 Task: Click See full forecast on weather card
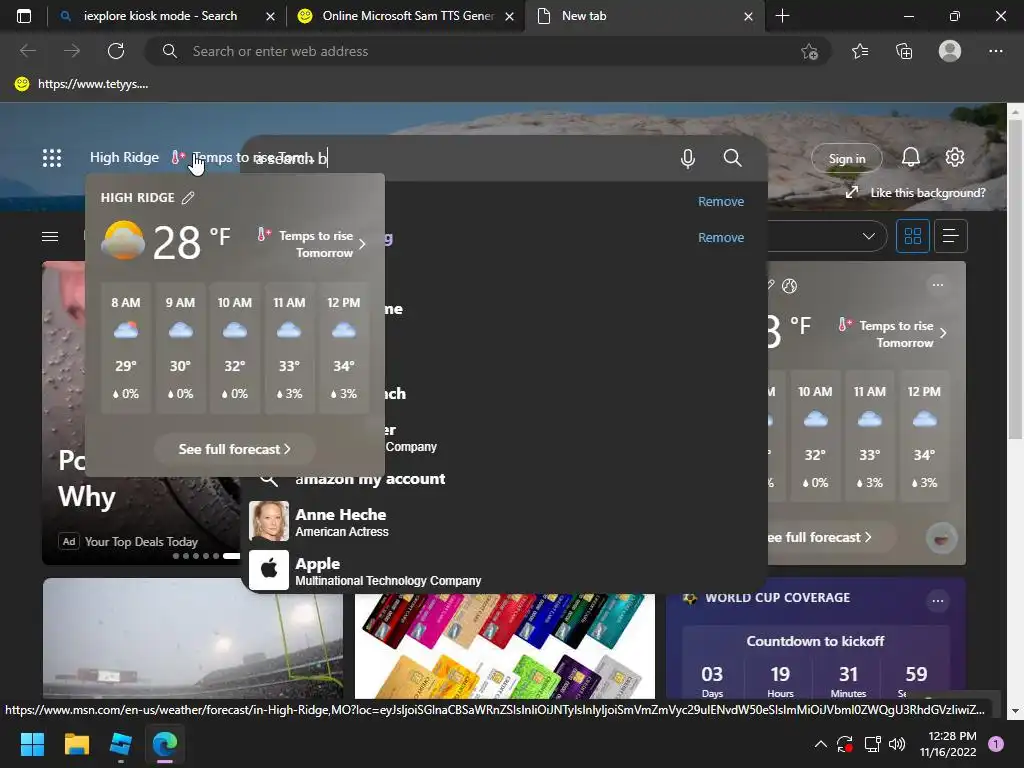tap(821, 537)
